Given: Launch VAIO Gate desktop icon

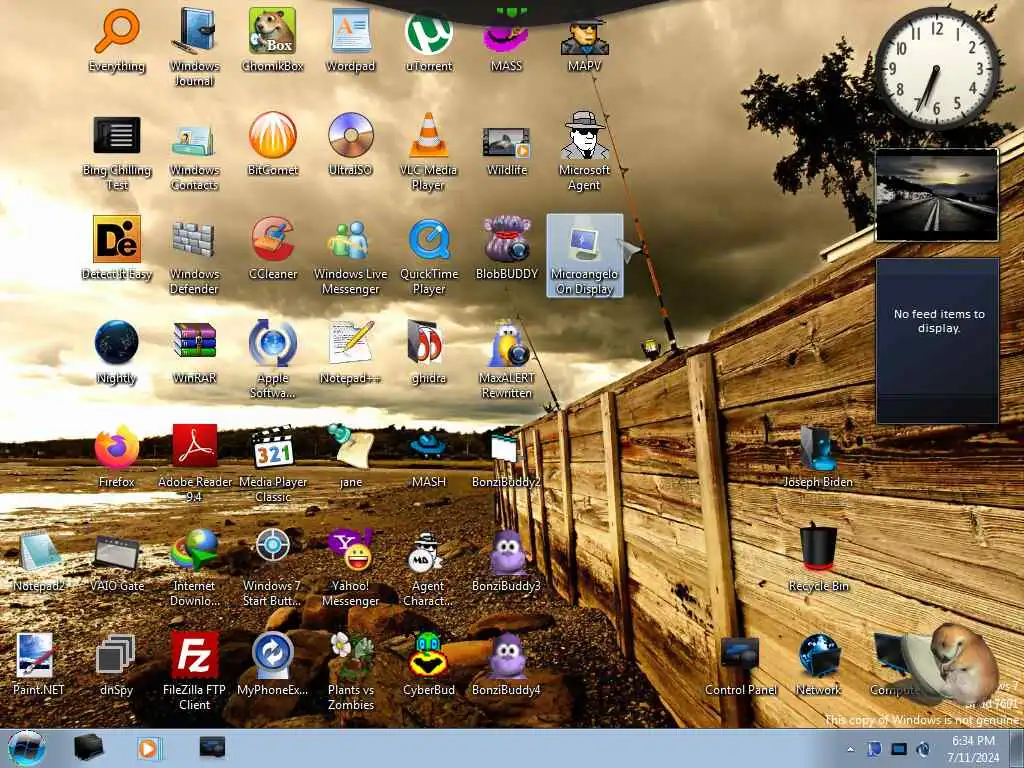Looking at the screenshot, I should tap(117, 563).
